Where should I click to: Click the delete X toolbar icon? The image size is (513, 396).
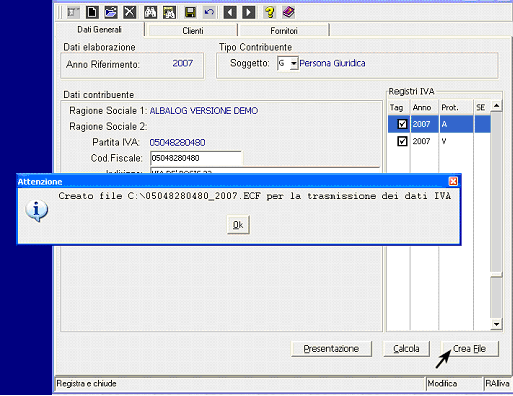[130, 12]
